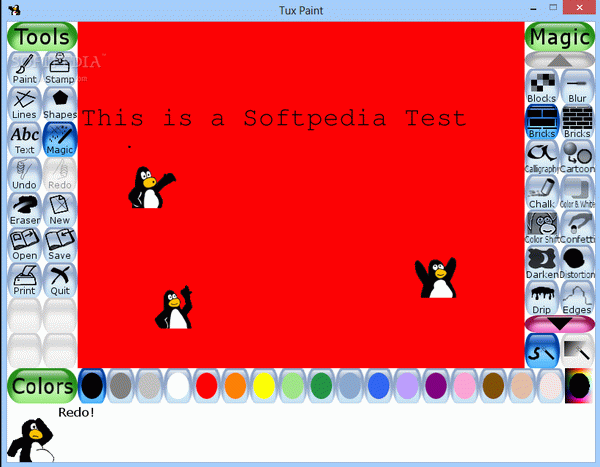This screenshot has height=467, width=600.
Task: Select the Stamp tool
Action: tap(60, 69)
